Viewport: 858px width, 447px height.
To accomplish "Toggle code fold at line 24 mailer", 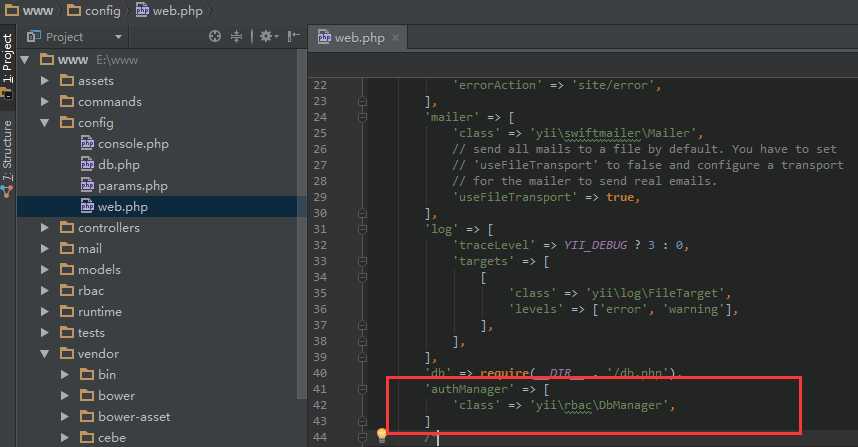I will click(362, 117).
